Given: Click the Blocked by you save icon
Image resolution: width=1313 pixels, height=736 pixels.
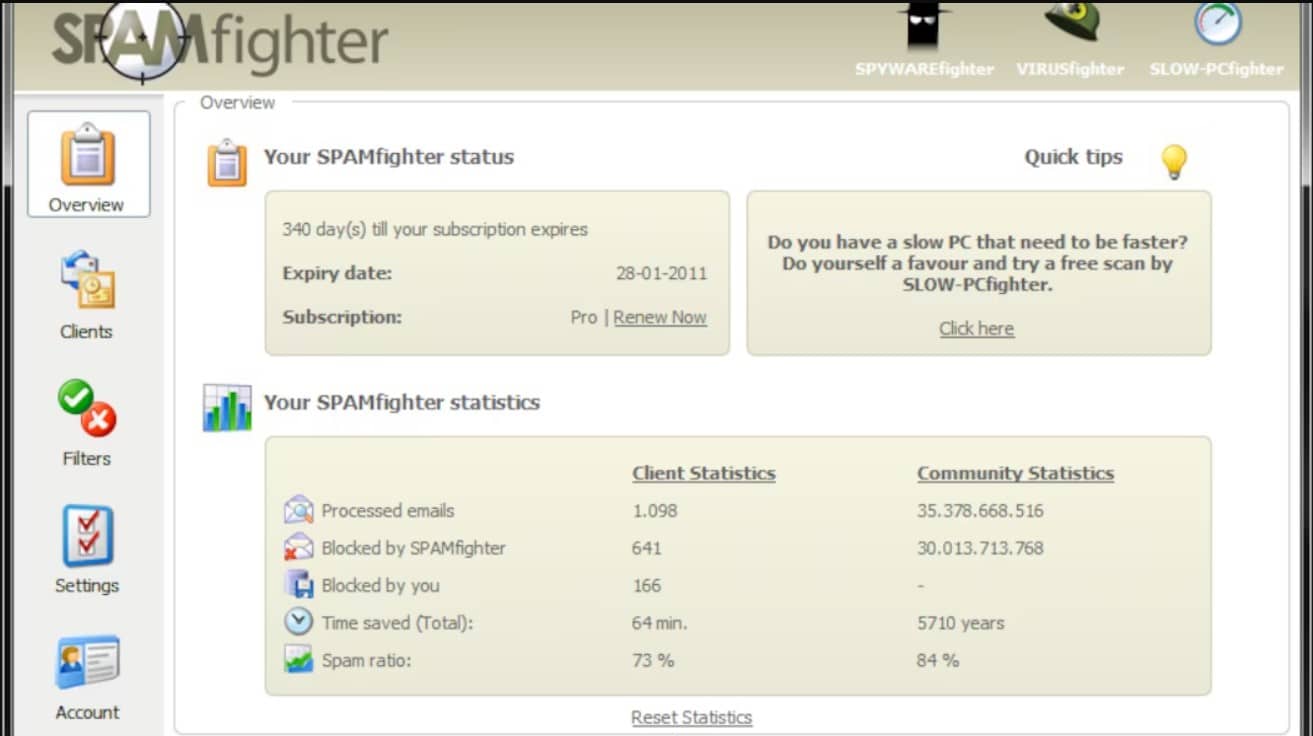Looking at the screenshot, I should pos(299,584).
